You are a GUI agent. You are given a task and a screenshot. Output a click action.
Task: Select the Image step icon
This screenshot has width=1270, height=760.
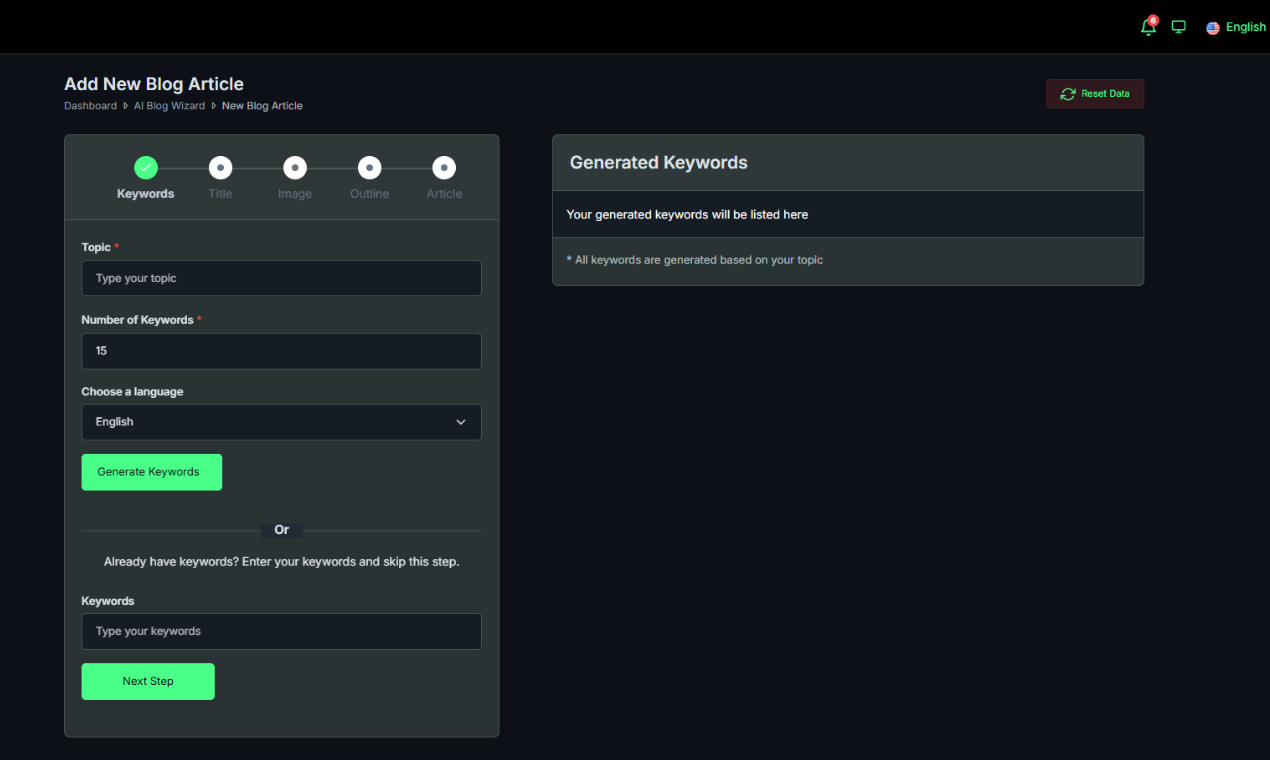click(x=294, y=167)
